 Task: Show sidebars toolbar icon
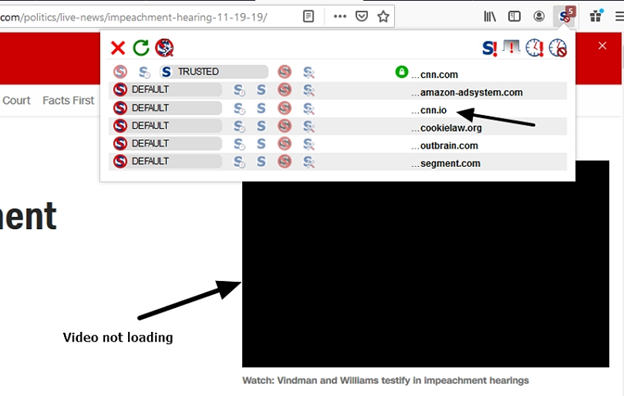click(x=514, y=16)
